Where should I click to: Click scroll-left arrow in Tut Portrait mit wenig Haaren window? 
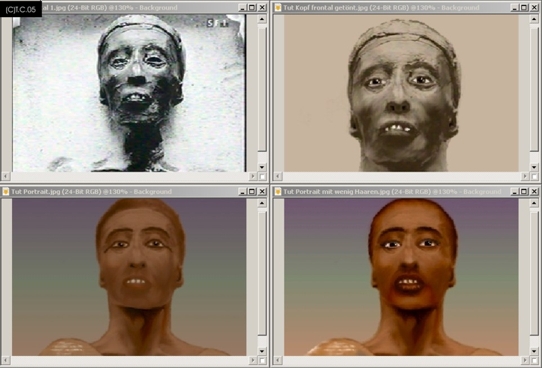coord(278,361)
